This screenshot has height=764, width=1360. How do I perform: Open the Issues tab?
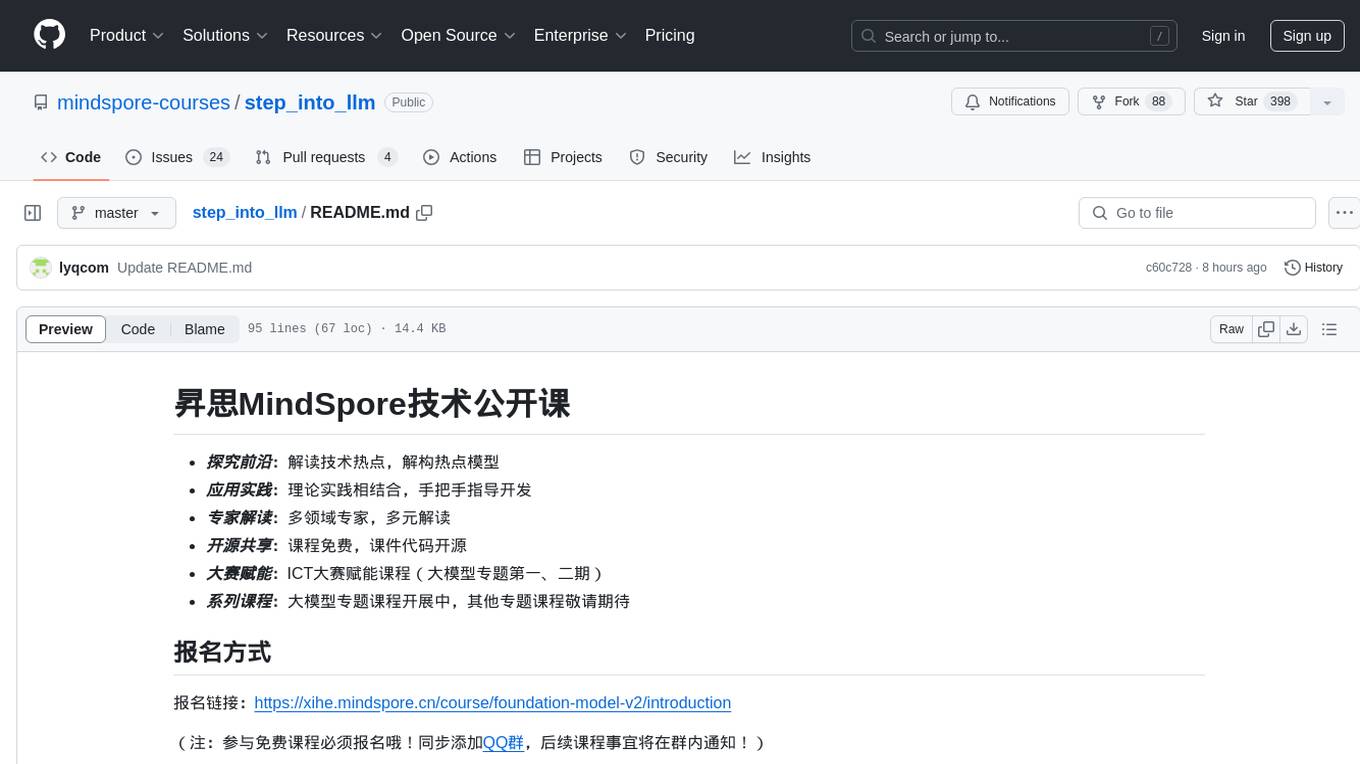(177, 157)
